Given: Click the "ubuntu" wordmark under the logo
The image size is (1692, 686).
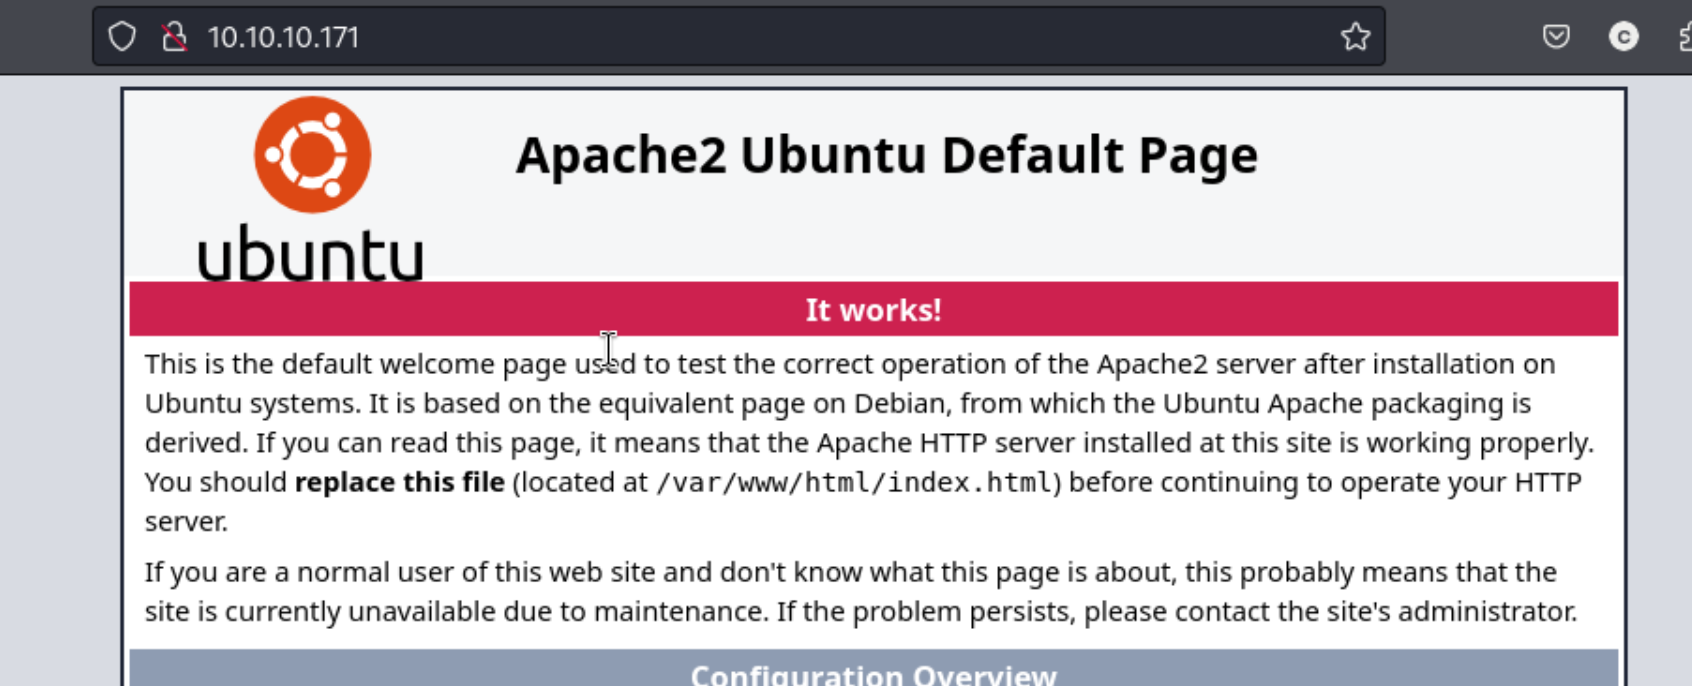Looking at the screenshot, I should [x=311, y=252].
